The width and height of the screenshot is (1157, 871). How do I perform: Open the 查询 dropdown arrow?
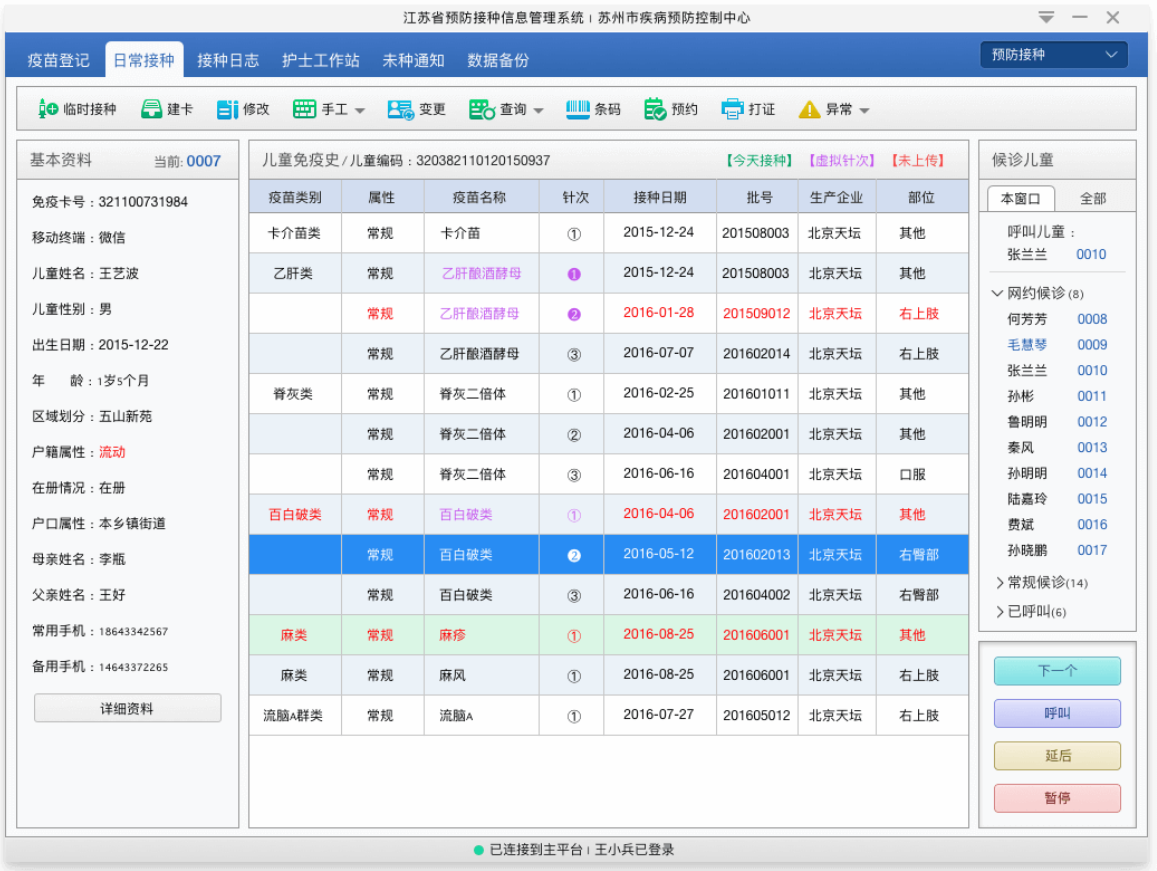[539, 111]
